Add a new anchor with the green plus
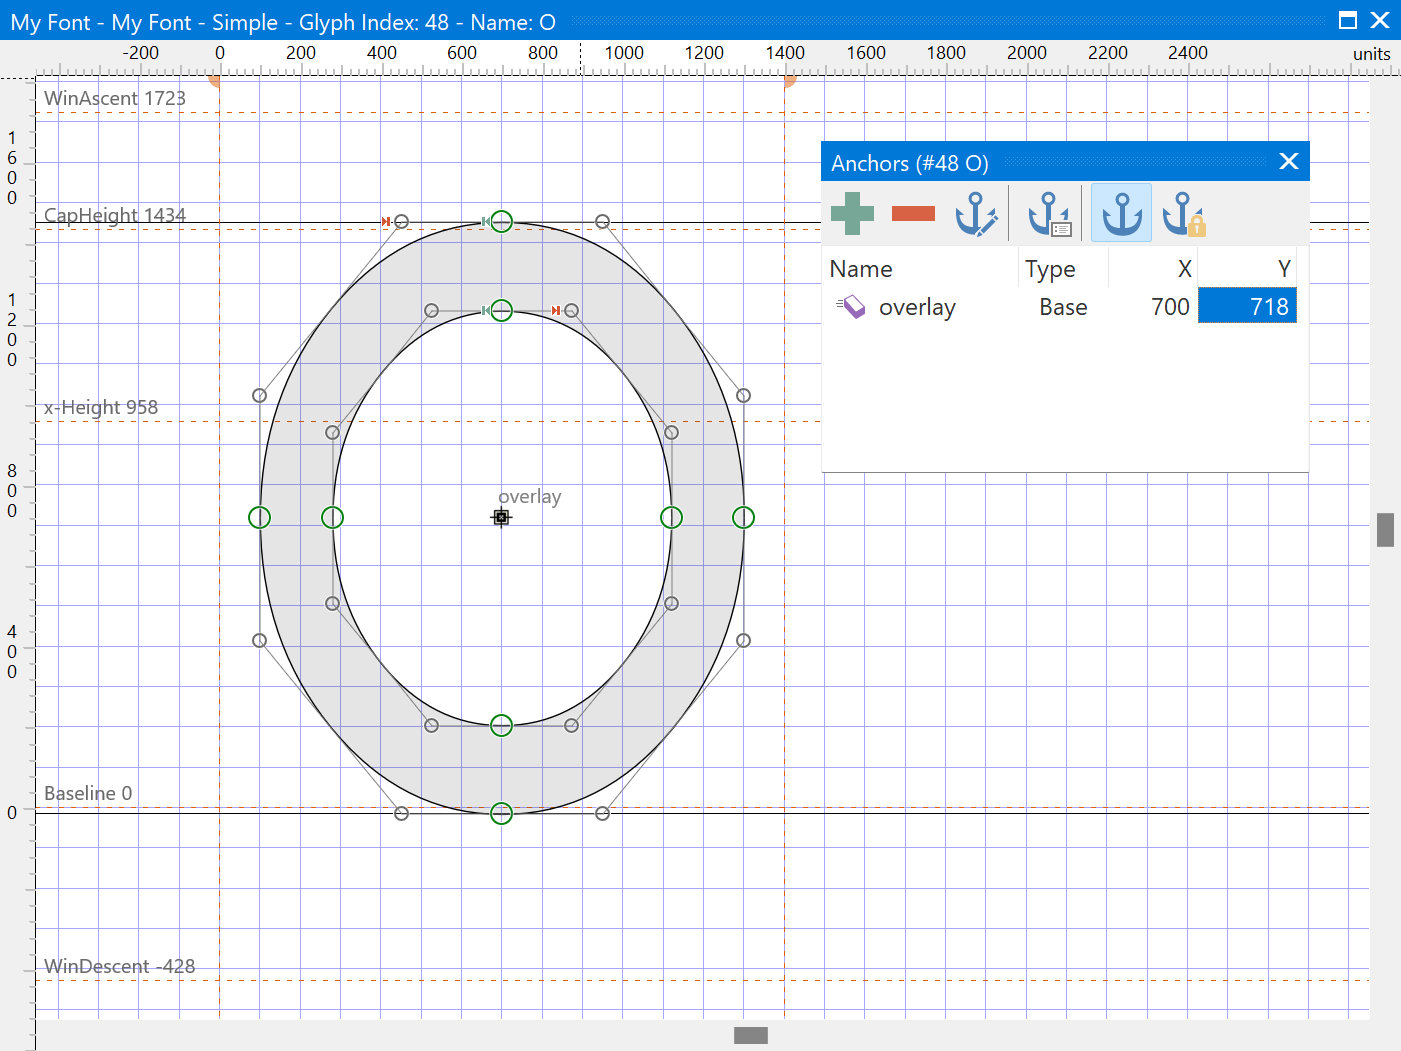The image size is (1401, 1051). click(852, 213)
